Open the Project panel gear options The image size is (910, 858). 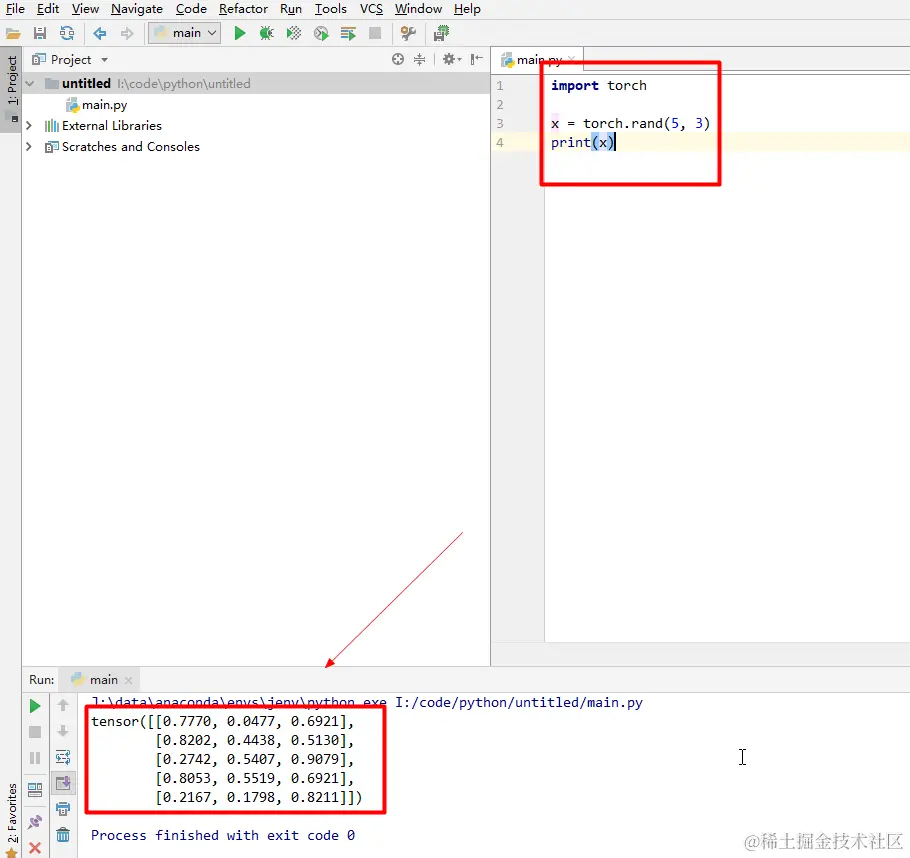pyautogui.click(x=452, y=59)
